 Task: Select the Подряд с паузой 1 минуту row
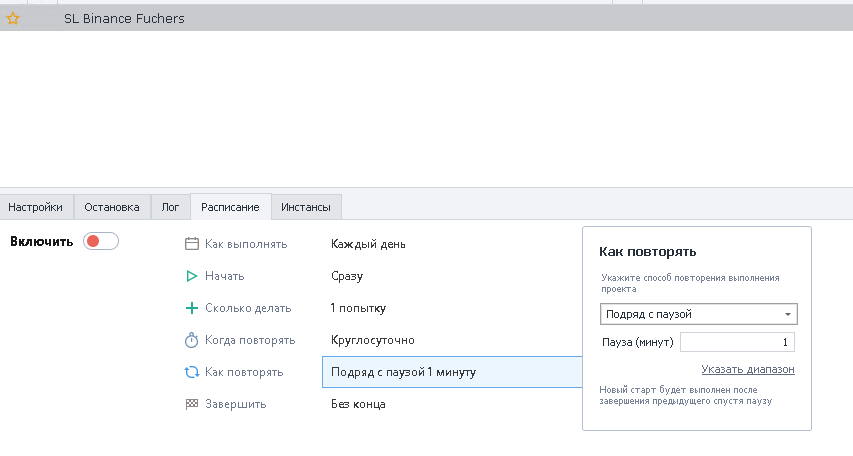click(403, 372)
